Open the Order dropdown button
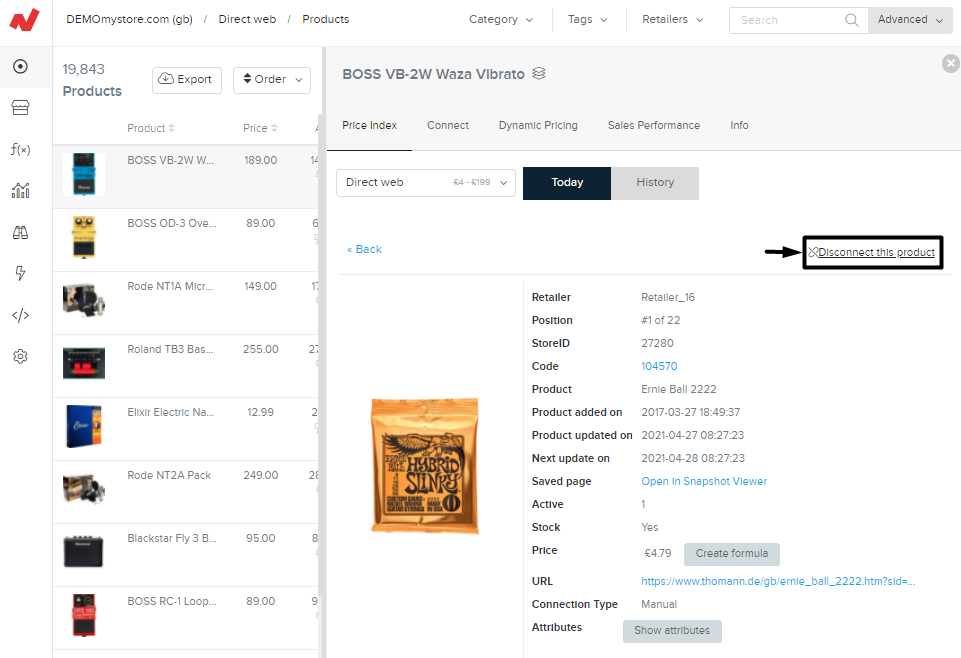The width and height of the screenshot is (961, 658). click(271, 80)
